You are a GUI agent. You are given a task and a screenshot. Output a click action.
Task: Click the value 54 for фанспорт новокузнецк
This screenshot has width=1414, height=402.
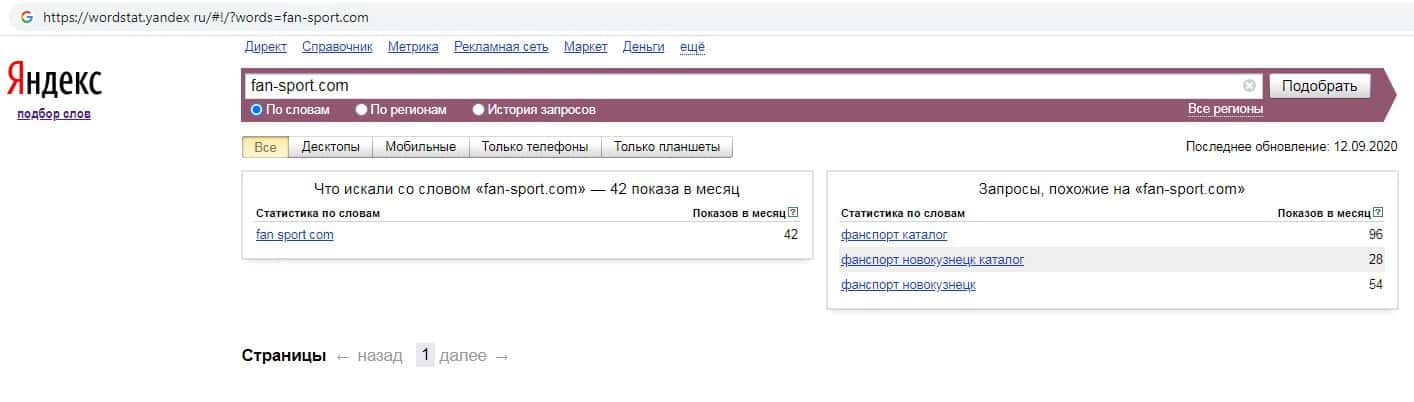pyautogui.click(x=1376, y=285)
